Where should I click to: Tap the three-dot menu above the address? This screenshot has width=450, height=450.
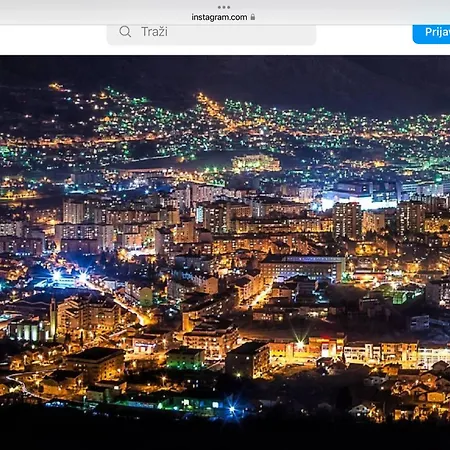coord(224,7)
